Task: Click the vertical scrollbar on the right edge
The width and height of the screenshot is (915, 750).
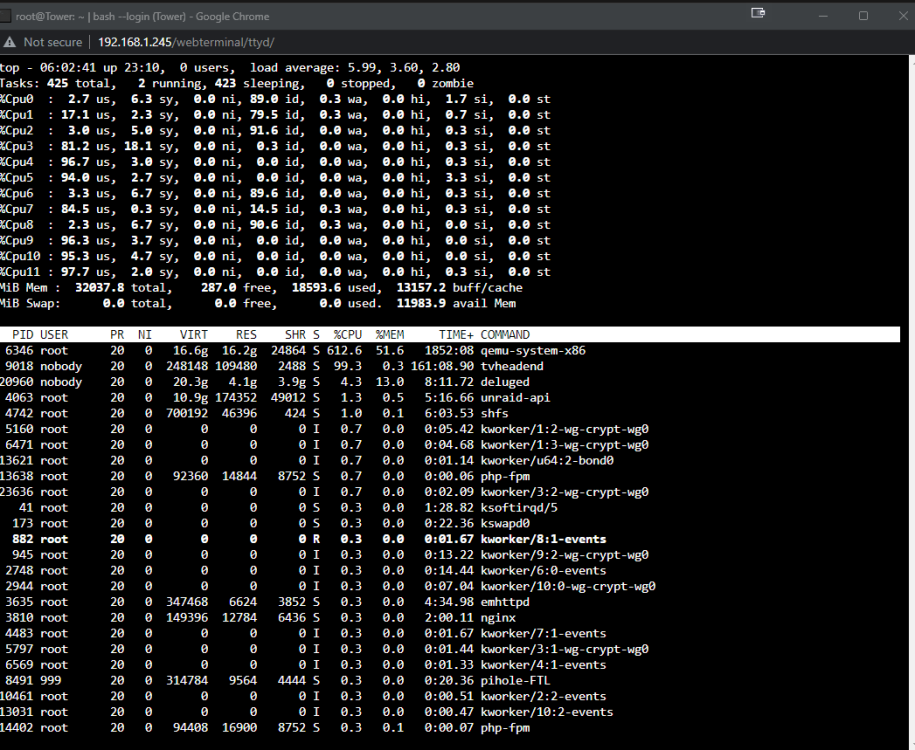Action: [911, 403]
